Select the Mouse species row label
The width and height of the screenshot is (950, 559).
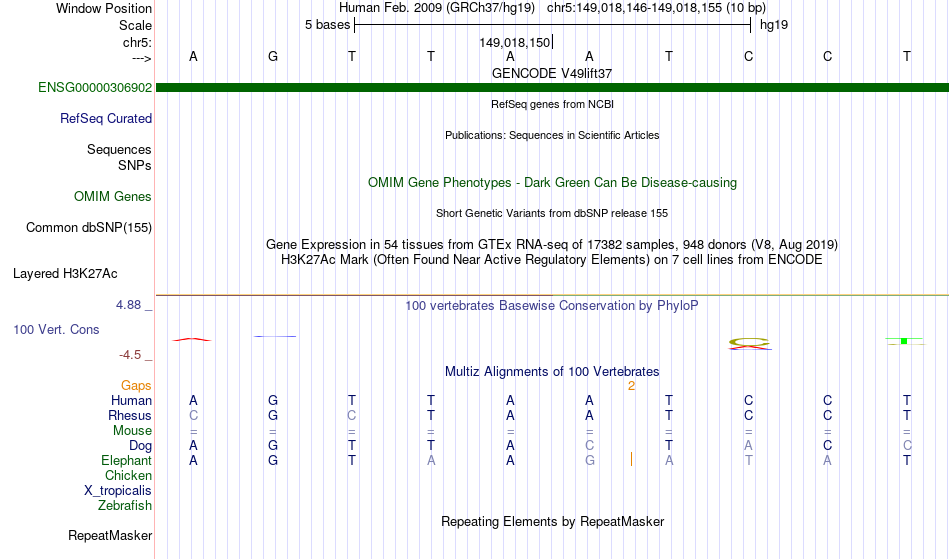[x=132, y=431]
